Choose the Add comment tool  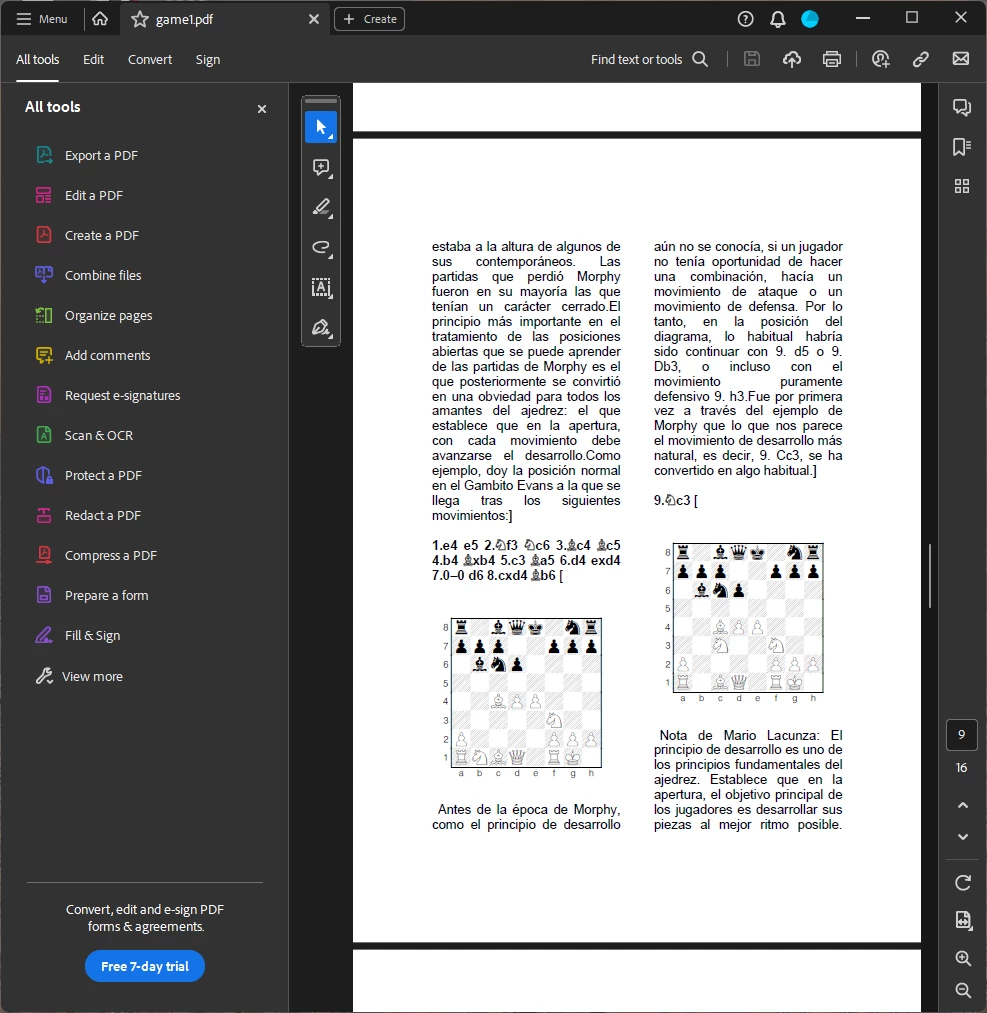pos(321,167)
